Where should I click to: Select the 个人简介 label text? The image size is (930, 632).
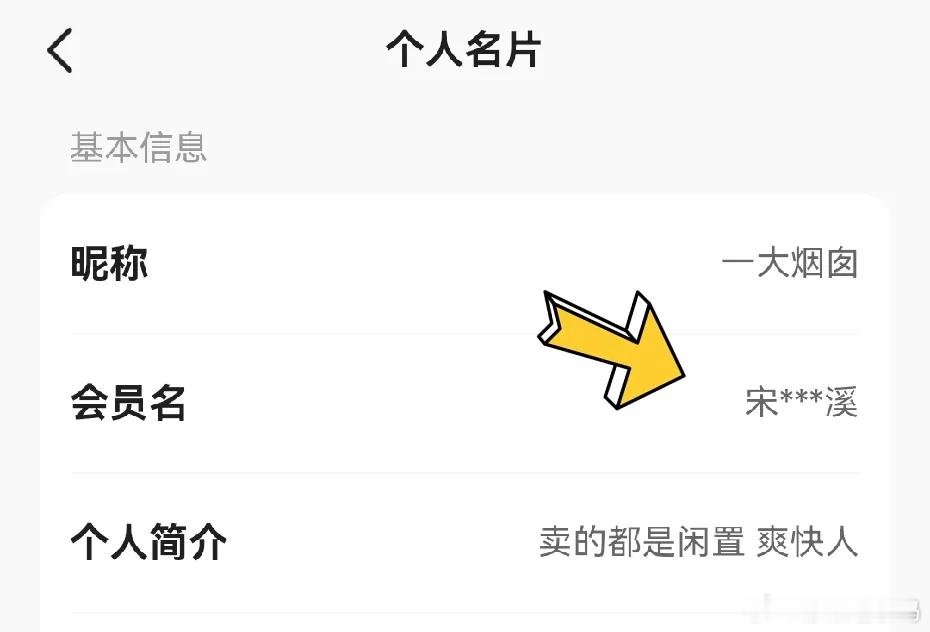(x=149, y=543)
